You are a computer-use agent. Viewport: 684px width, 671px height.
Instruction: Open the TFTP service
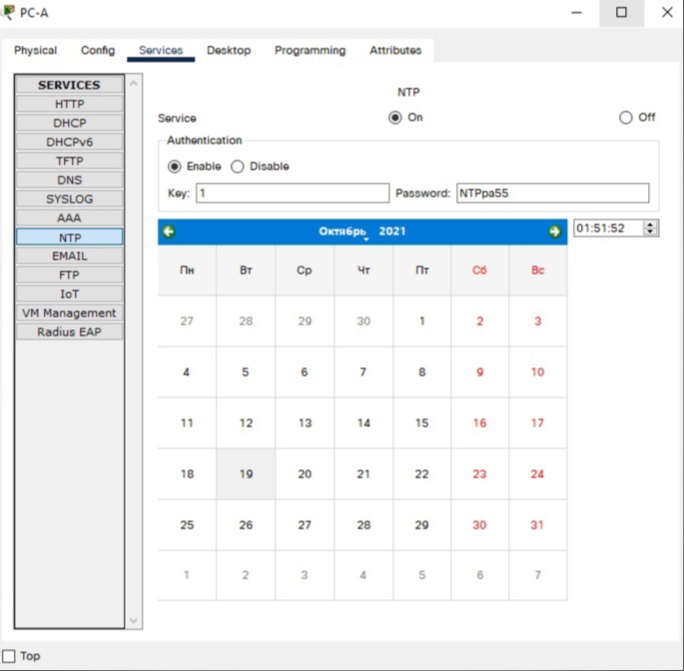(x=69, y=161)
